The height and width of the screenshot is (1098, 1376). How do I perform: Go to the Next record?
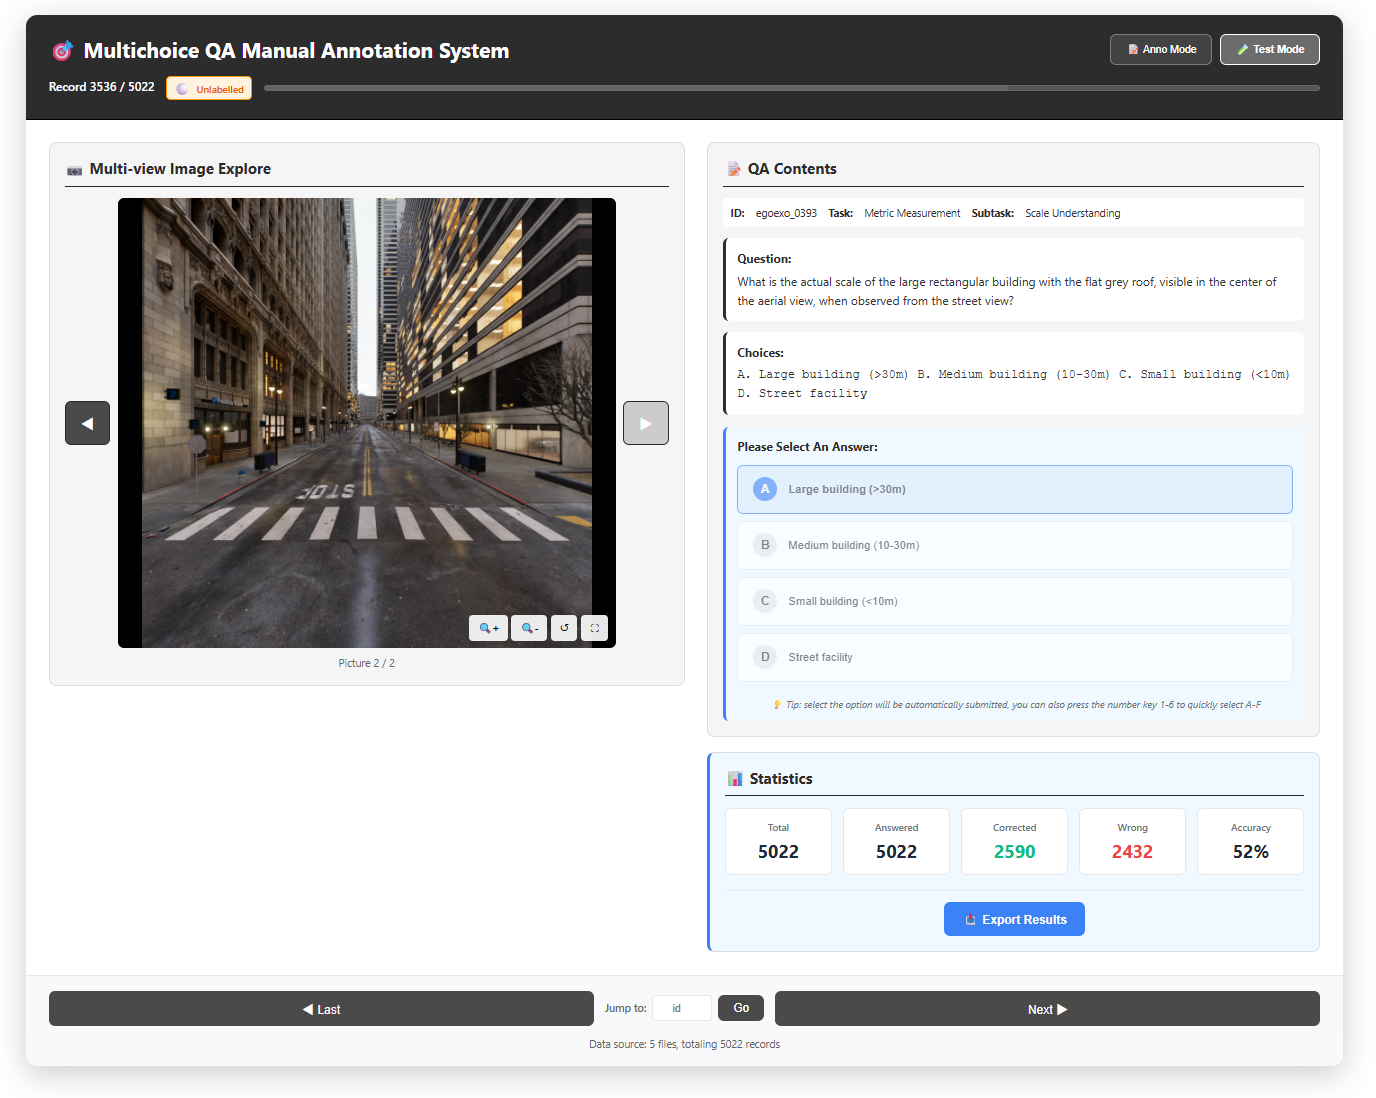1046,1009
